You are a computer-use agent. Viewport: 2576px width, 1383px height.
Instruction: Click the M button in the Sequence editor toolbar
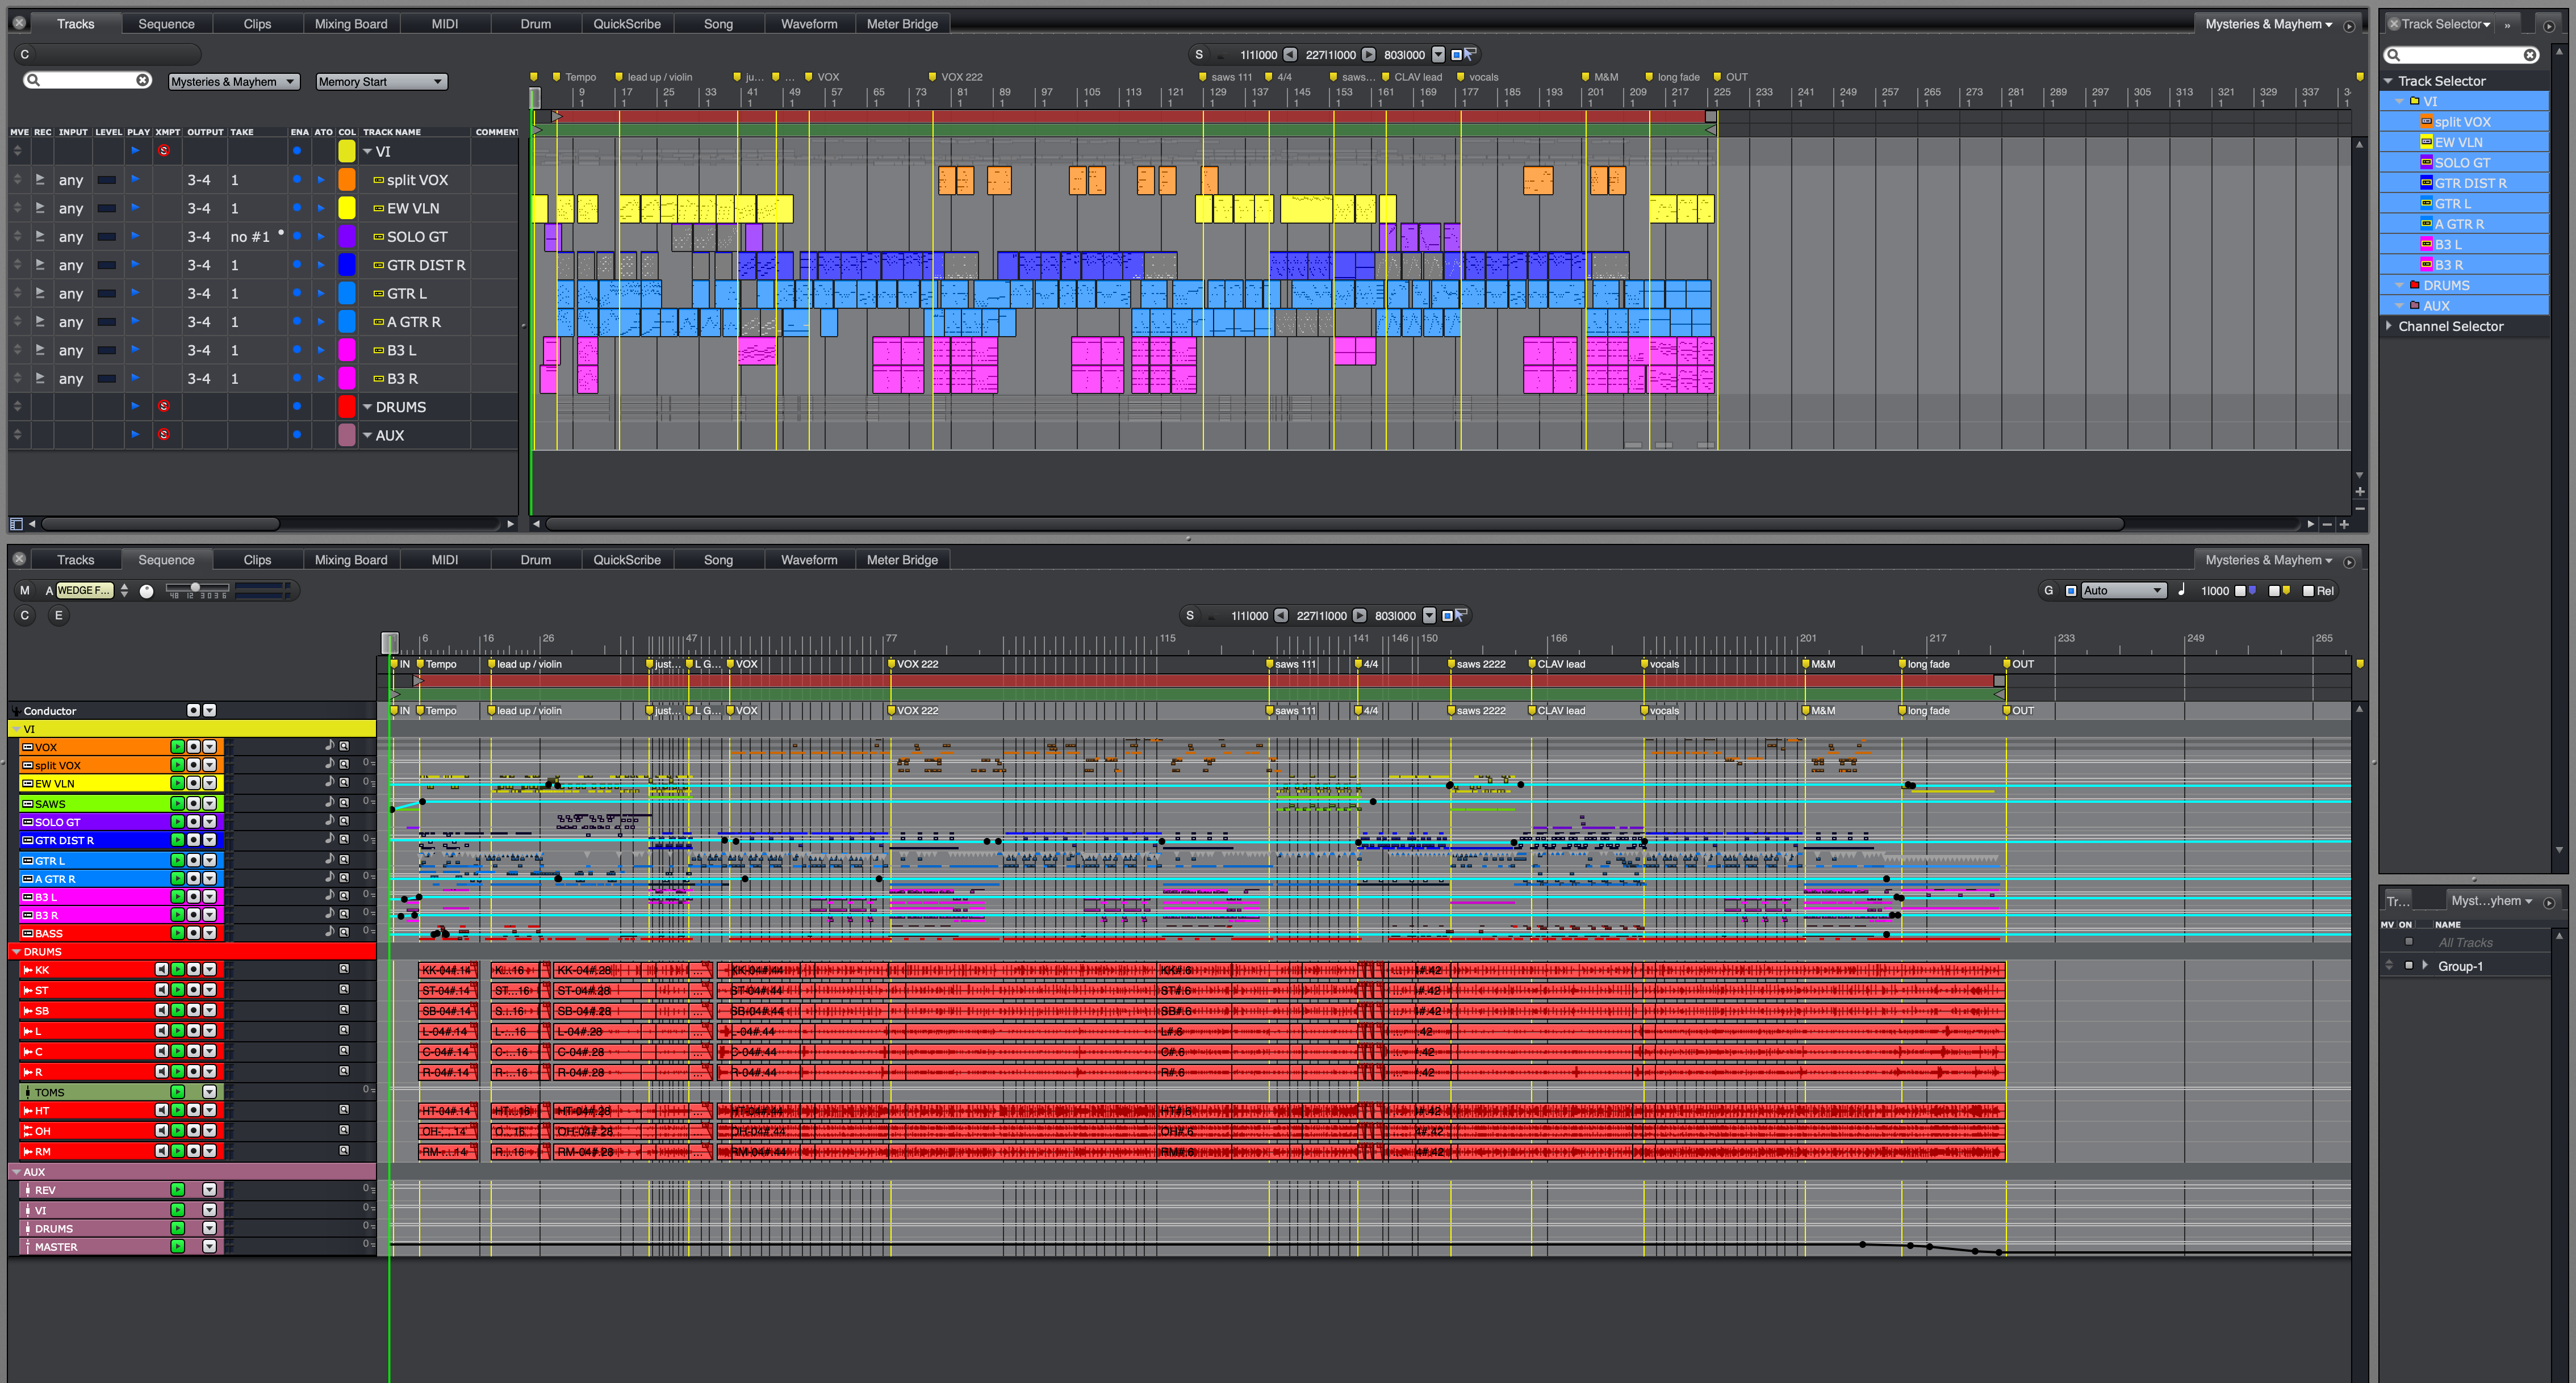tap(25, 590)
